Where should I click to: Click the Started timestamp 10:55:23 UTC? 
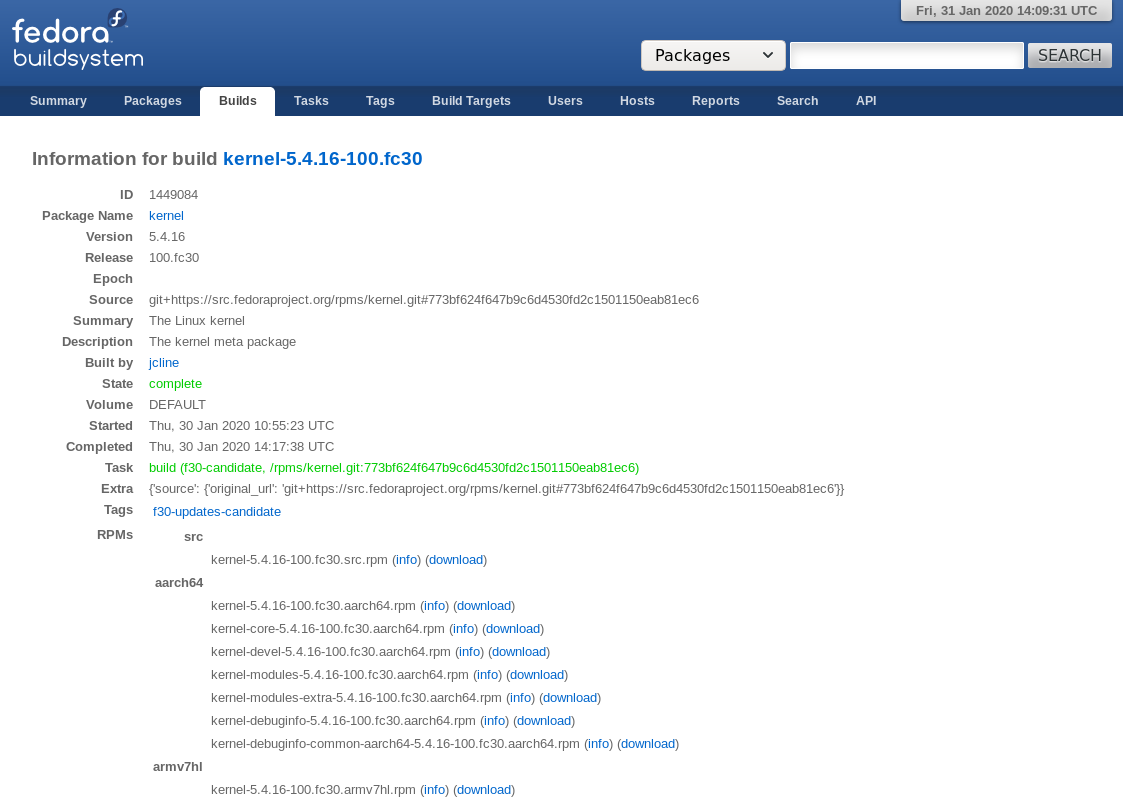[x=241, y=425]
